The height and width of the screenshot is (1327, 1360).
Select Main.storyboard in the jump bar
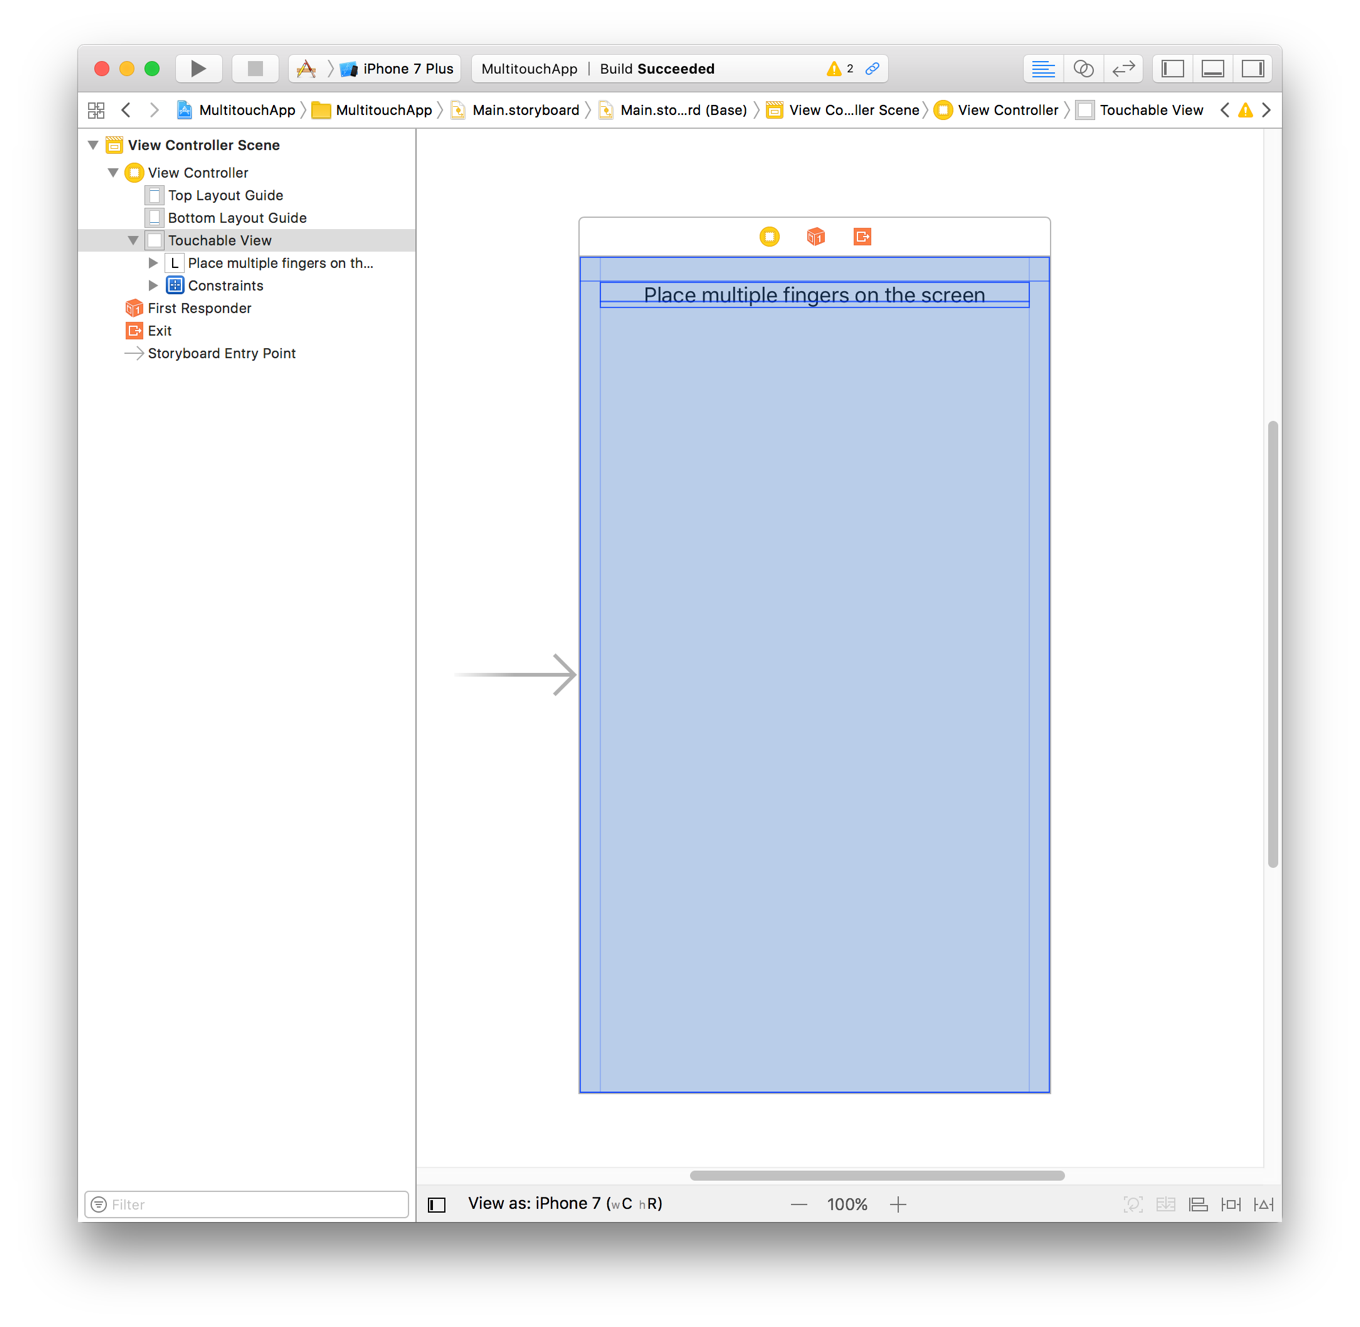pos(525,110)
